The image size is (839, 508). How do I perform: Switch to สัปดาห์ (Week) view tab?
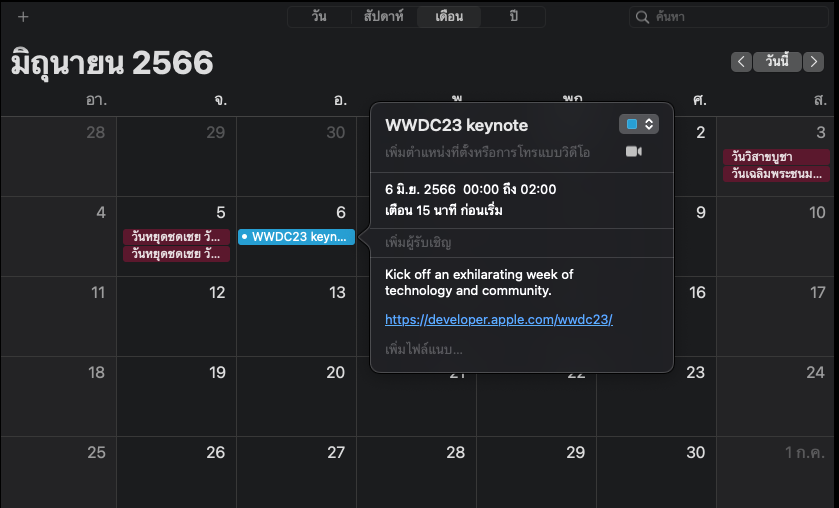click(x=383, y=17)
